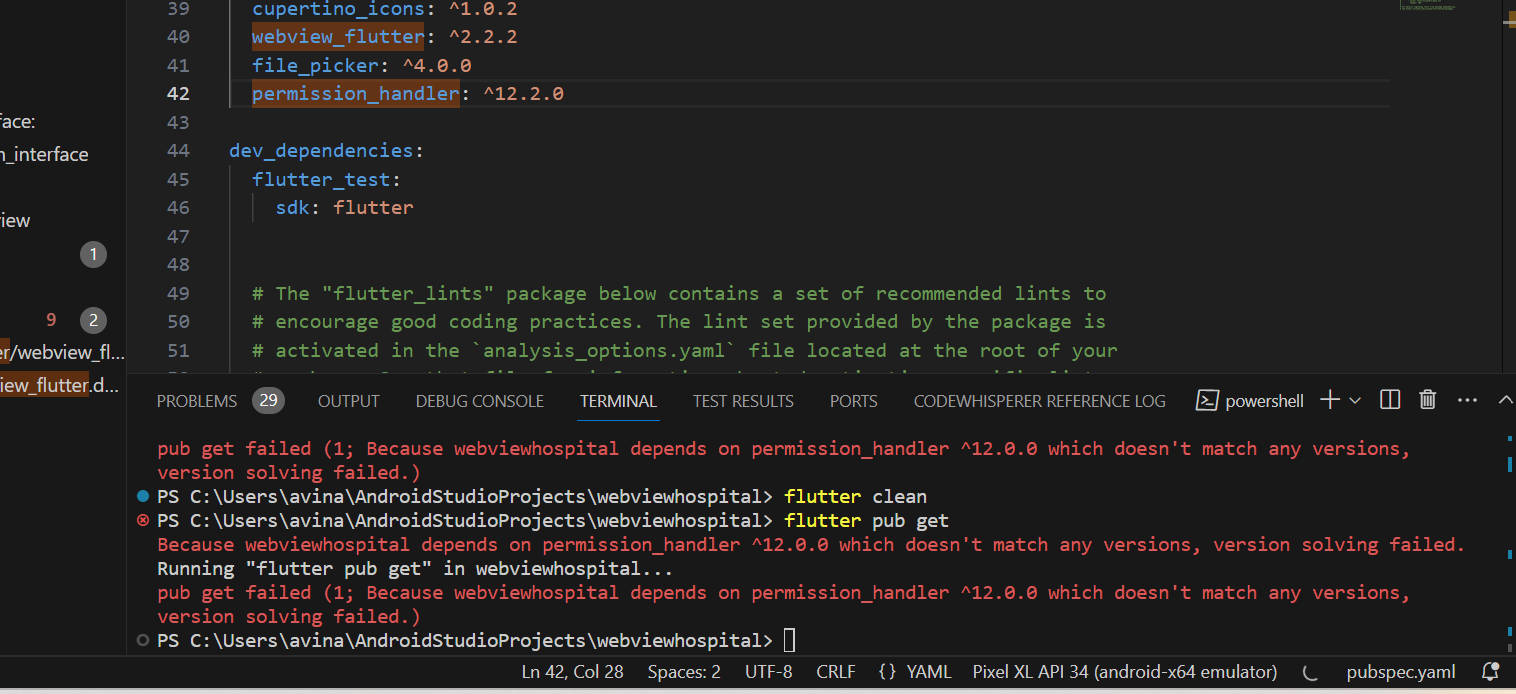The image size is (1516, 694).
Task: Open the launch profile dropdown arrow beside plus
Action: pos(1355,401)
